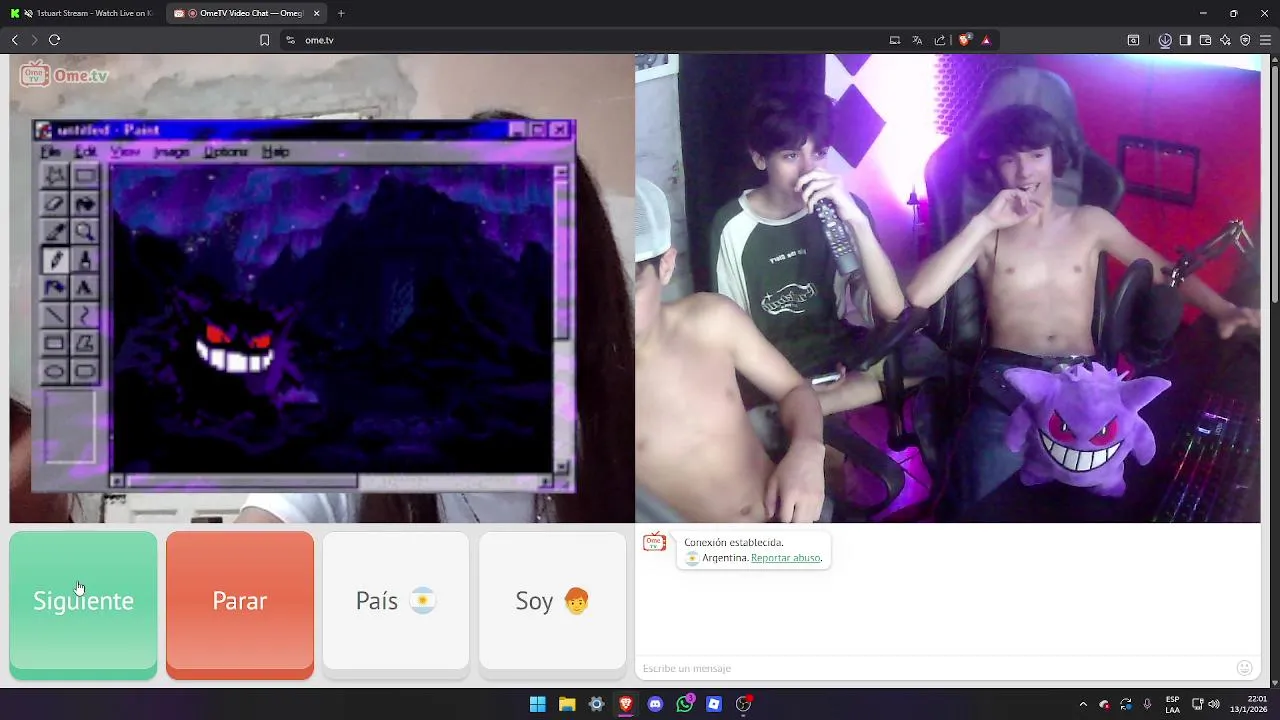Image resolution: width=1280 pixels, height=720 pixels.
Task: Close the OmeTV Video Chat tab
Action: click(x=317, y=13)
